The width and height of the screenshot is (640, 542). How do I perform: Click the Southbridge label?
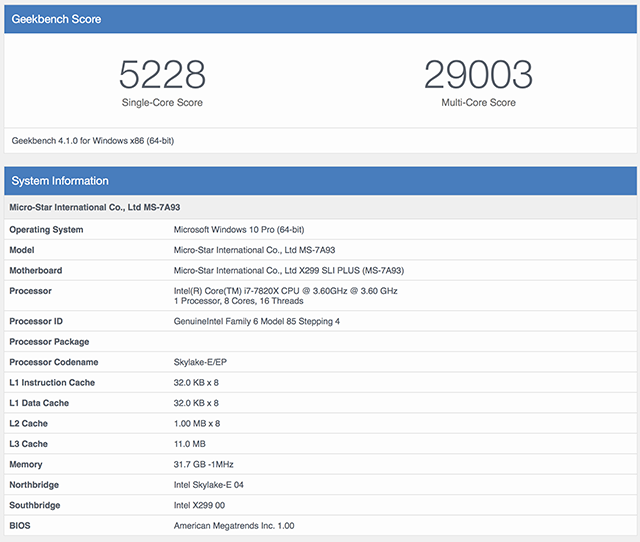(x=35, y=505)
